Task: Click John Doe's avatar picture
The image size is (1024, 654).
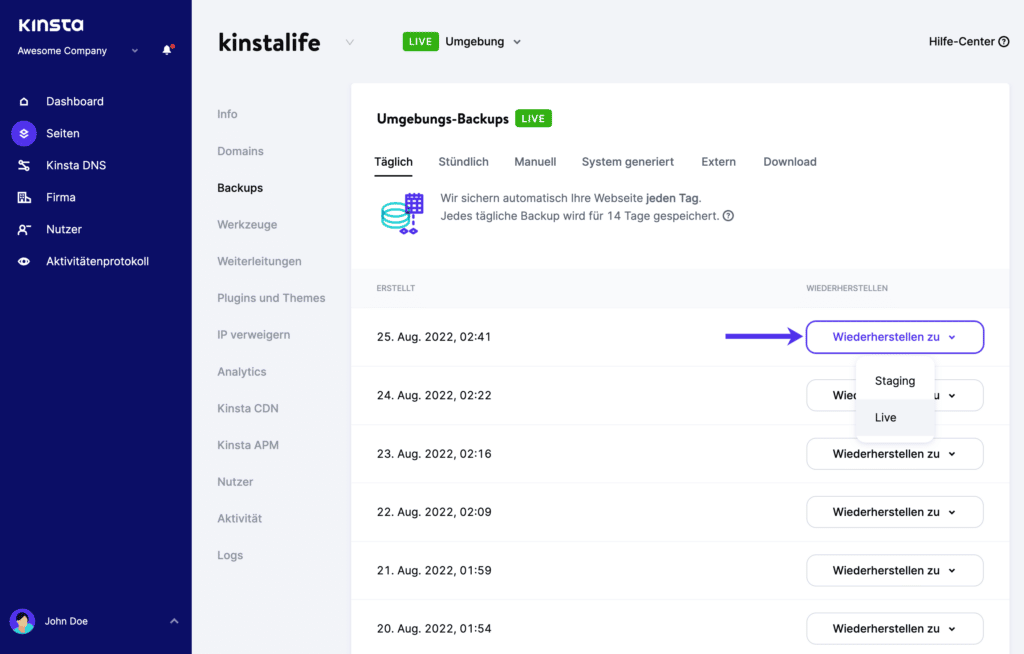Action: [x=22, y=621]
